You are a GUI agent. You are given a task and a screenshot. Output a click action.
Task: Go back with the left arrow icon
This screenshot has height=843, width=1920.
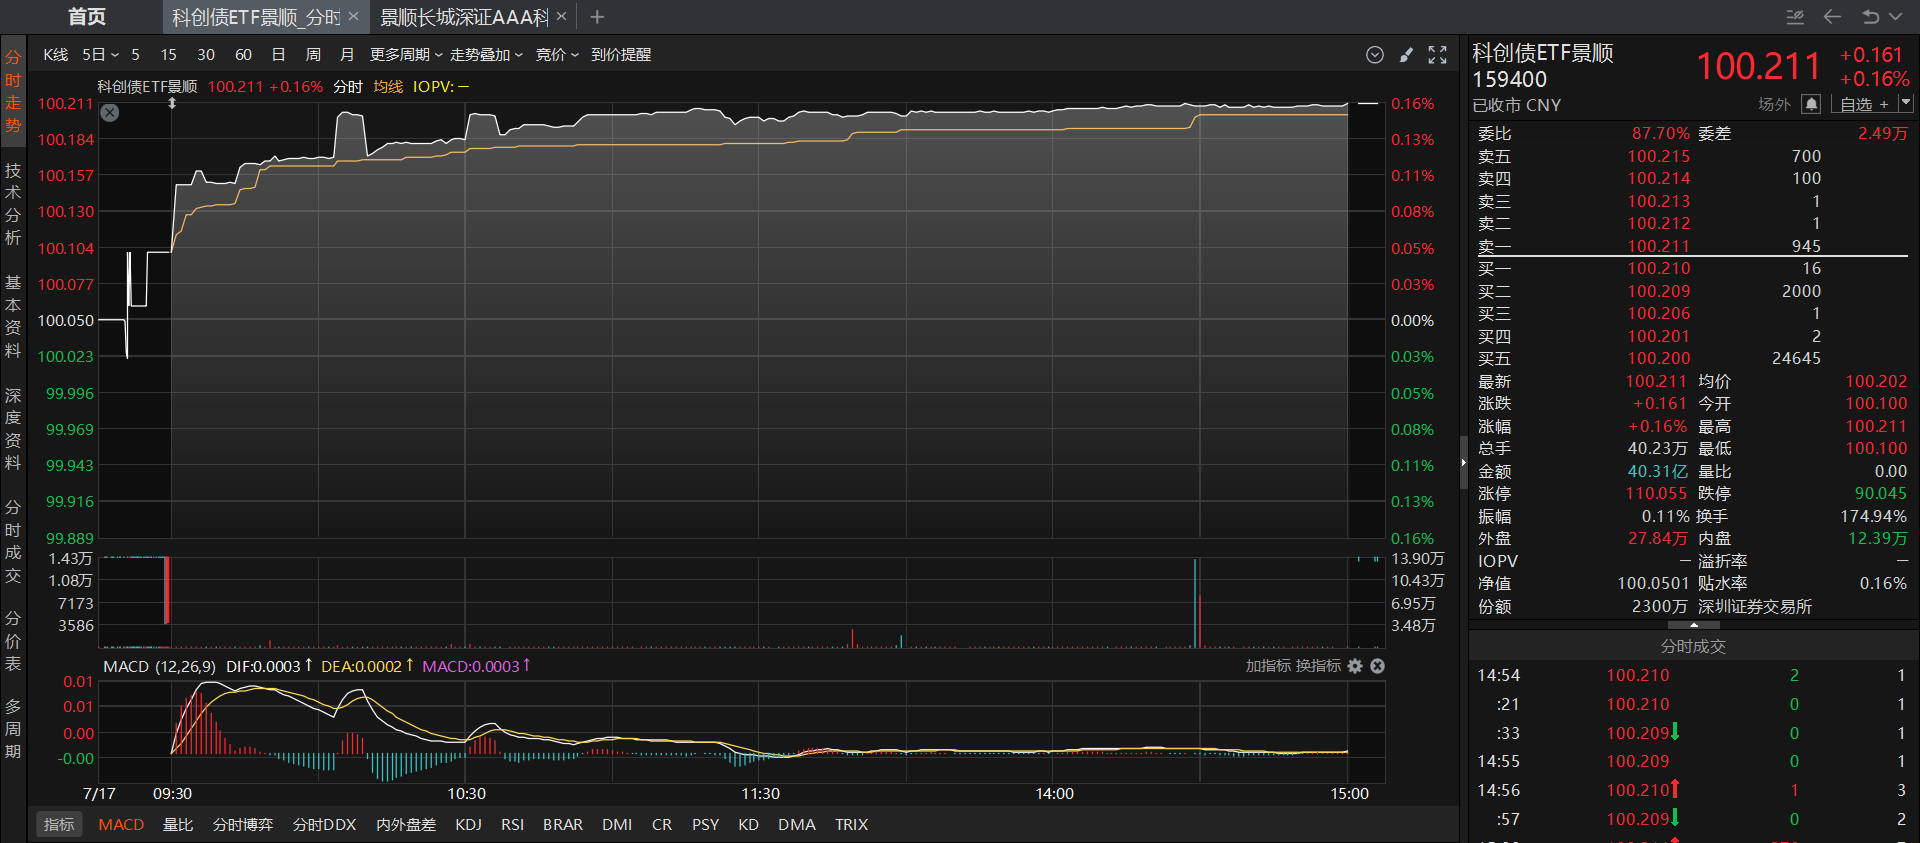pos(1832,17)
